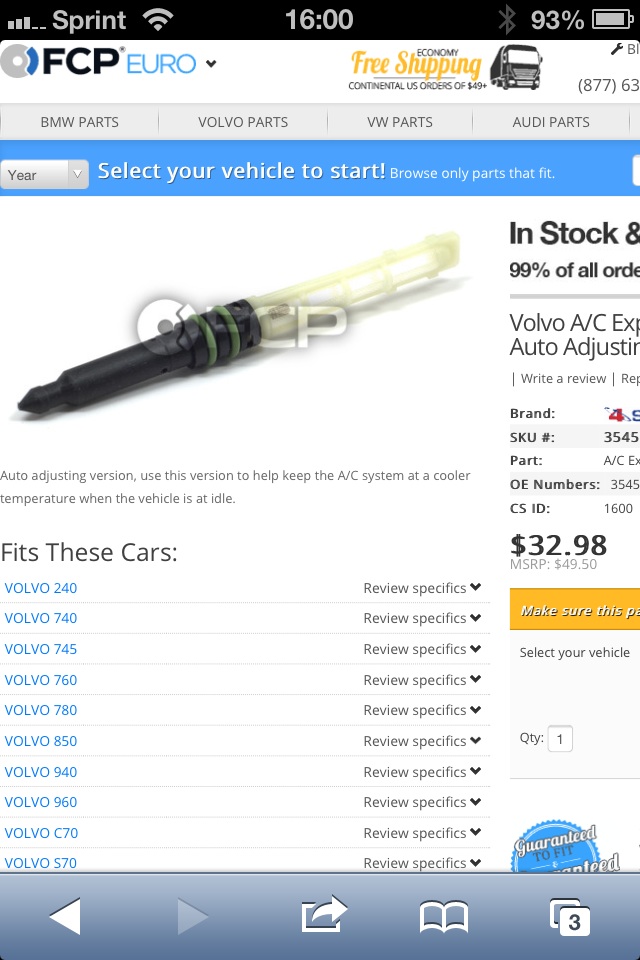Open Bookmarks from the bottom toolbar

click(x=444, y=914)
